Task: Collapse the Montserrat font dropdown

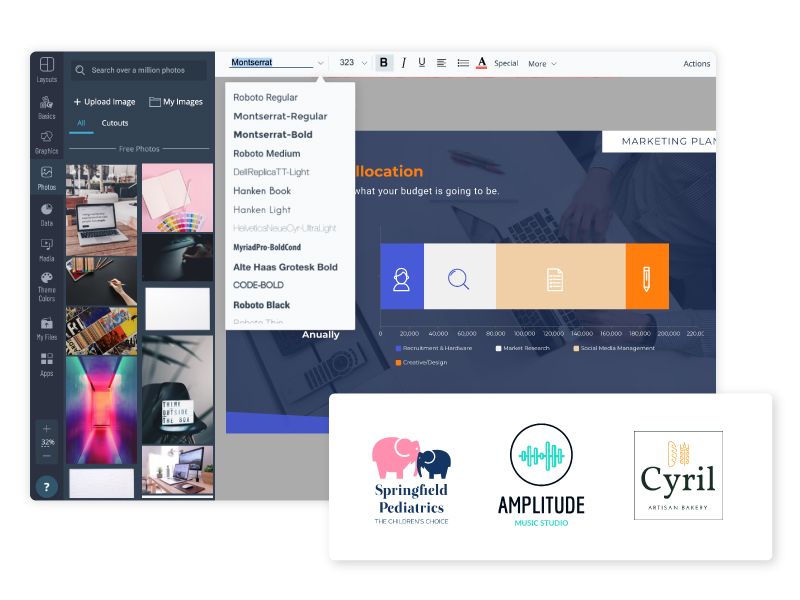Action: (x=320, y=63)
